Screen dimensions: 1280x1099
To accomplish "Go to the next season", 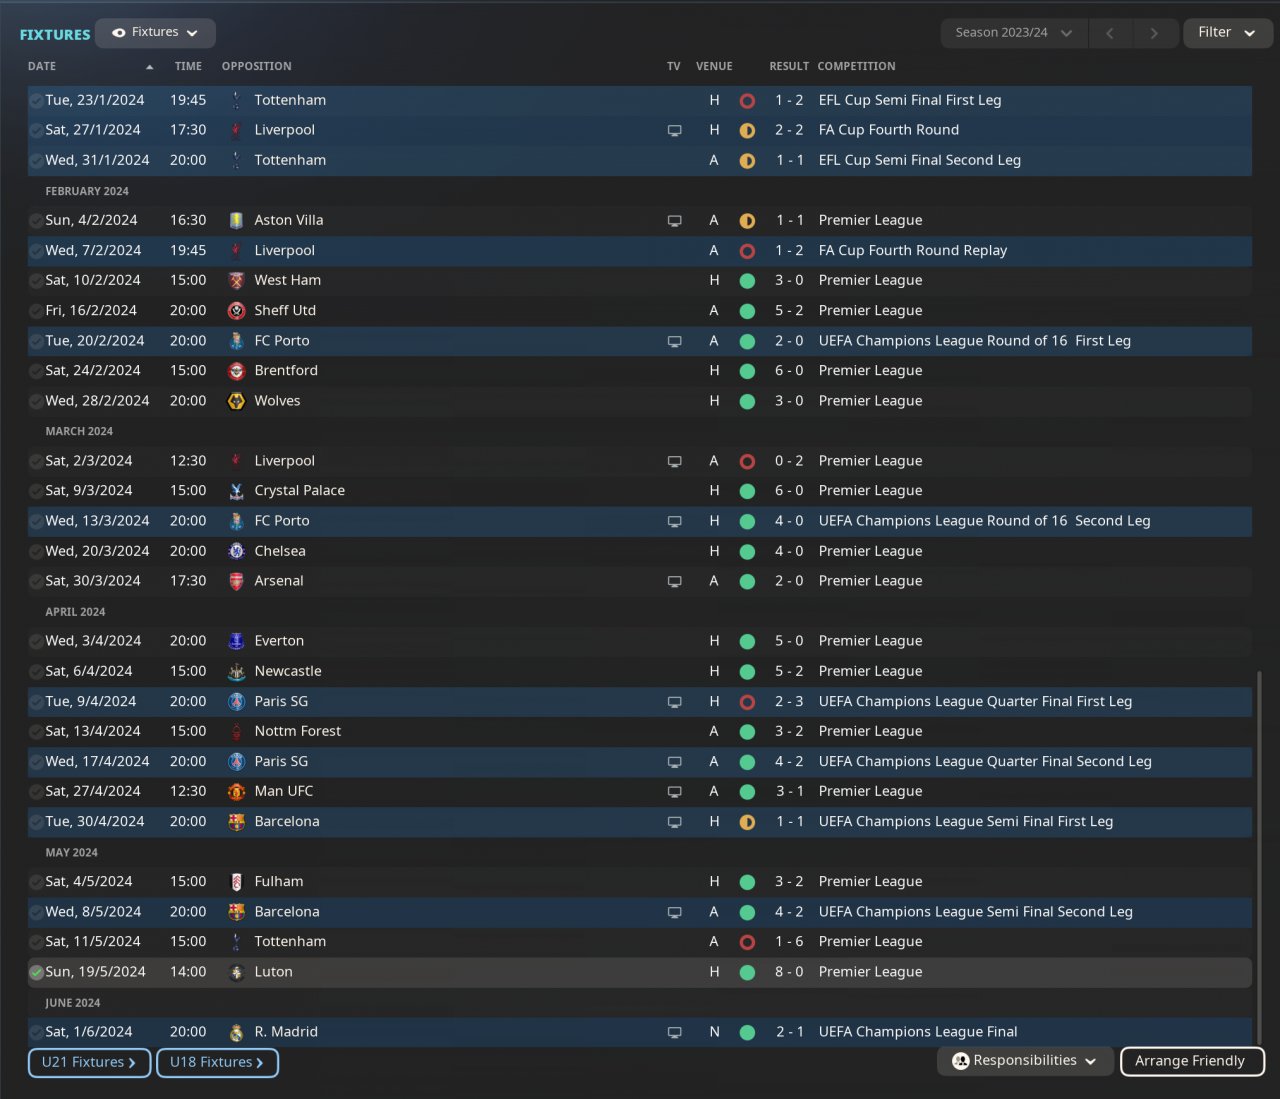I will click(1155, 33).
